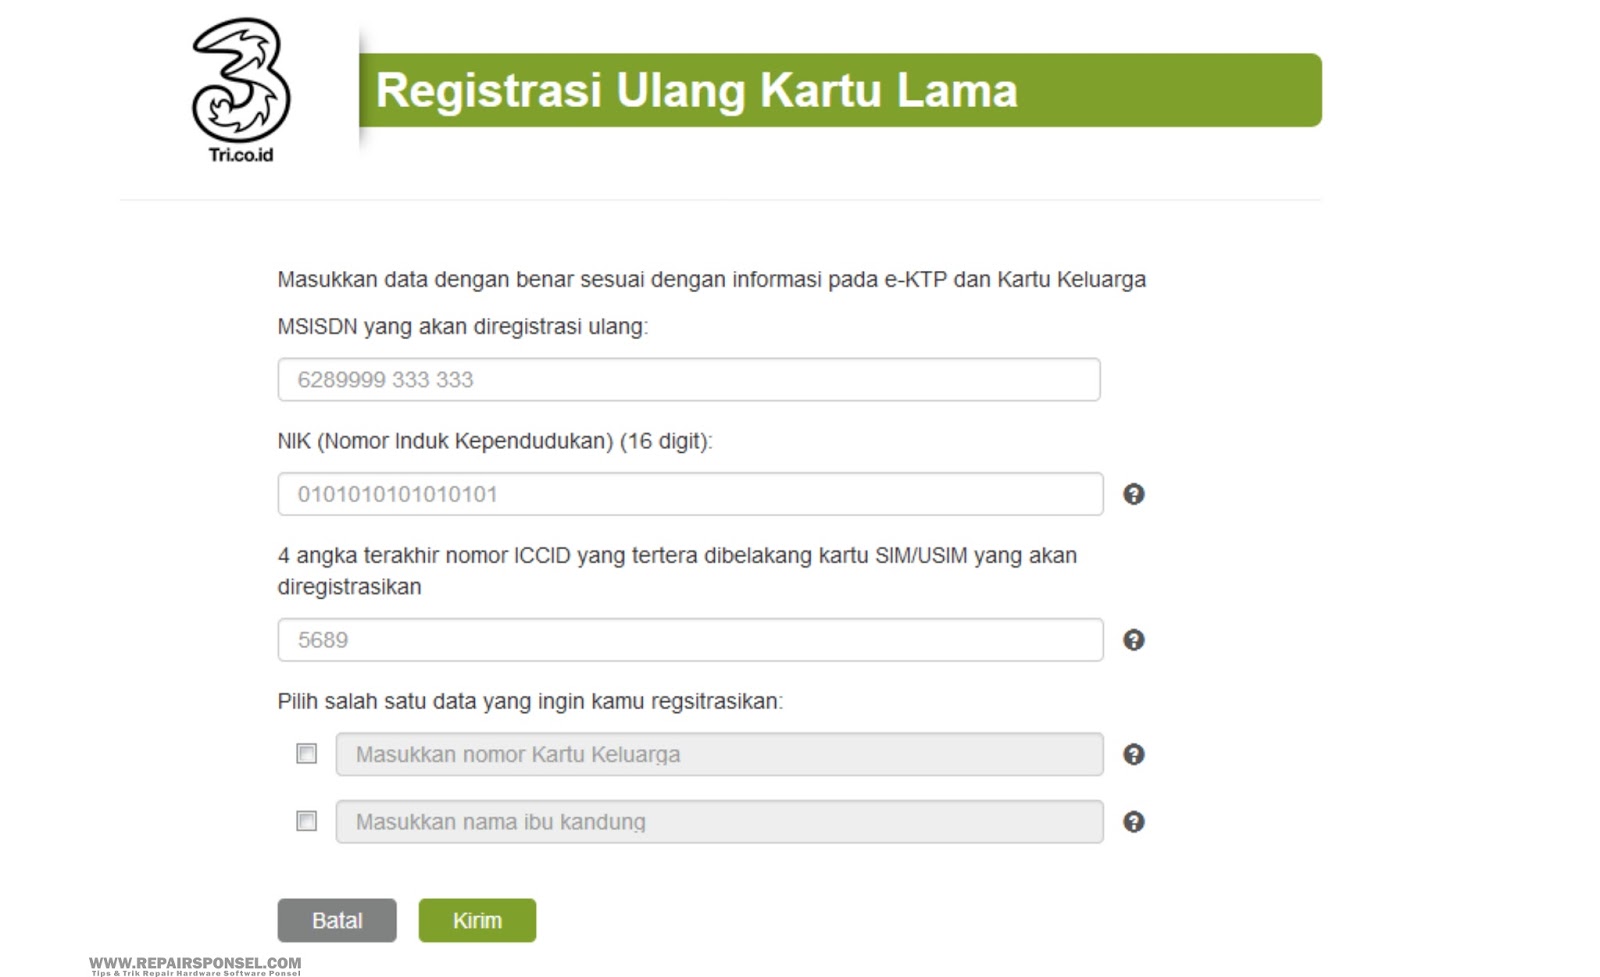1600x977 pixels.
Task: Click the Masukkan nama ibu kandung field
Action: click(x=719, y=822)
